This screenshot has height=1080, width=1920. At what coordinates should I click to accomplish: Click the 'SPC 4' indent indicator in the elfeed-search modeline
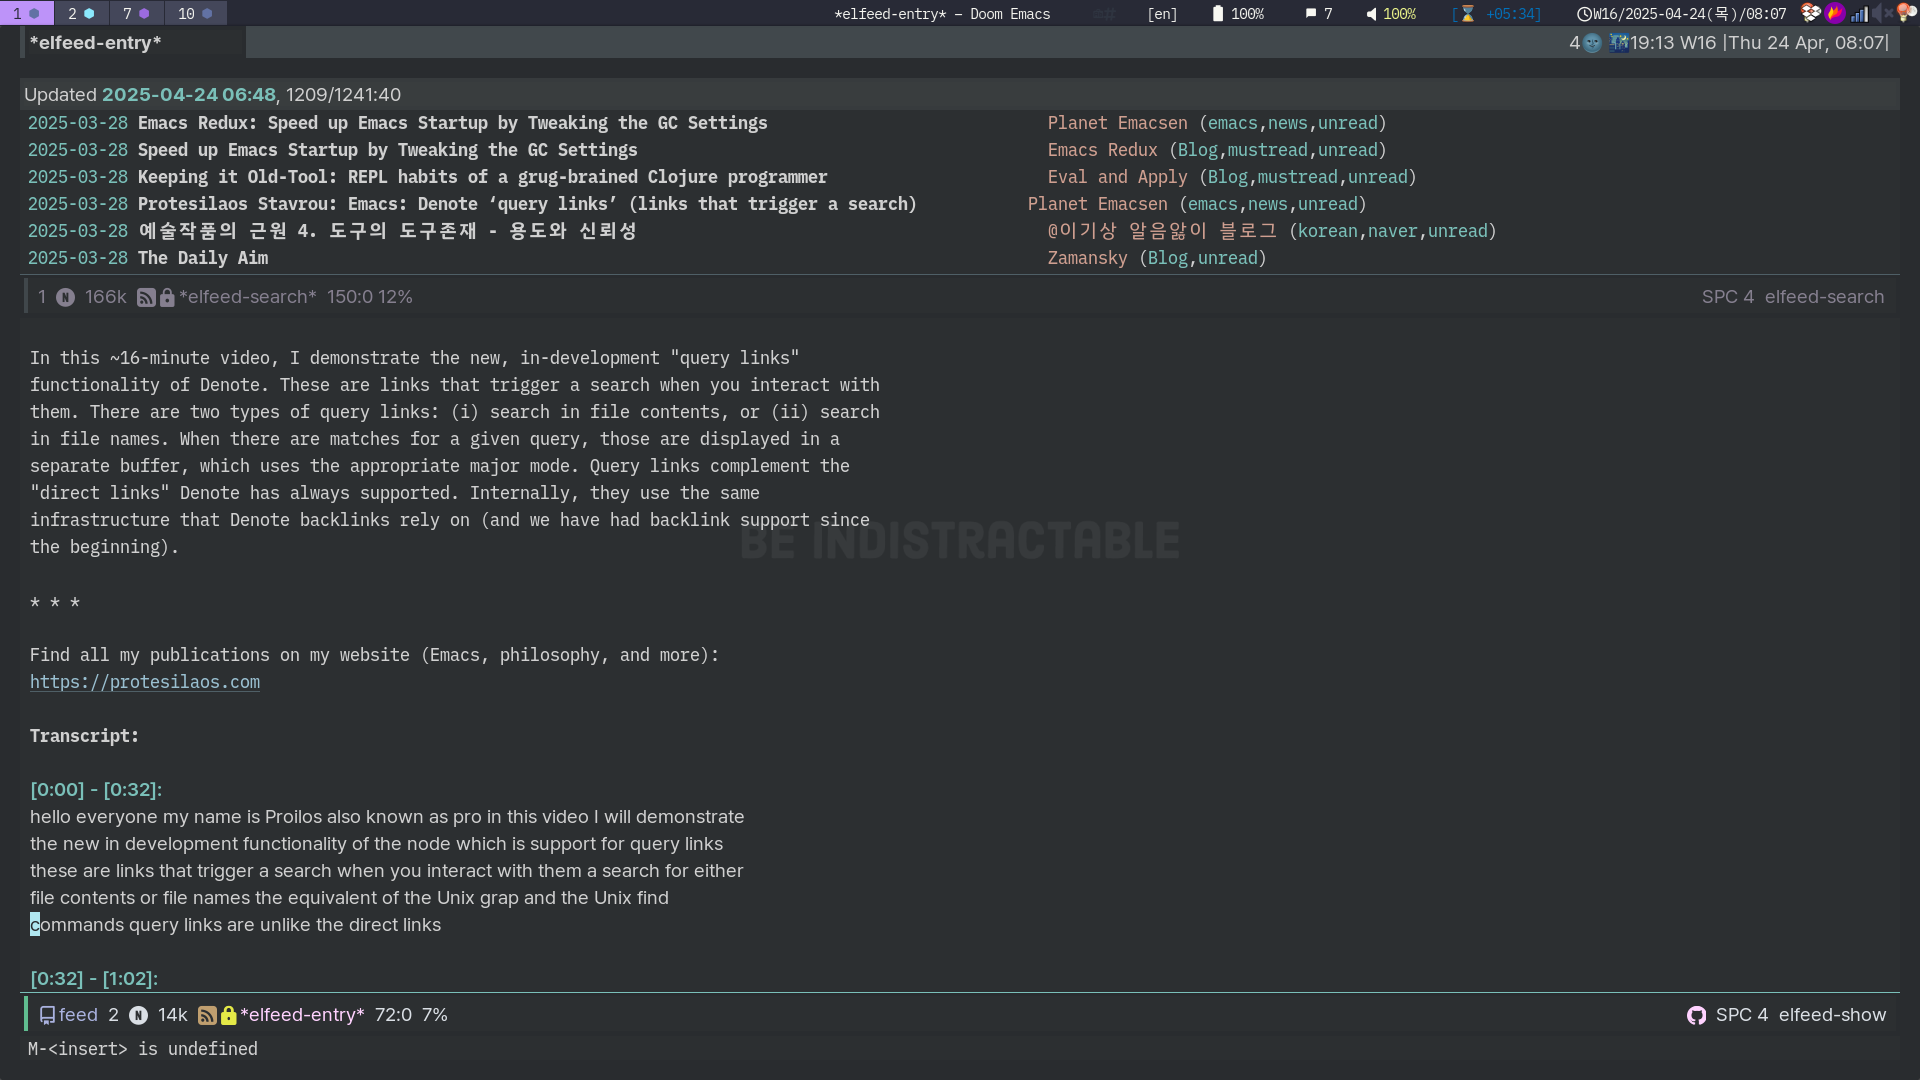point(1727,297)
